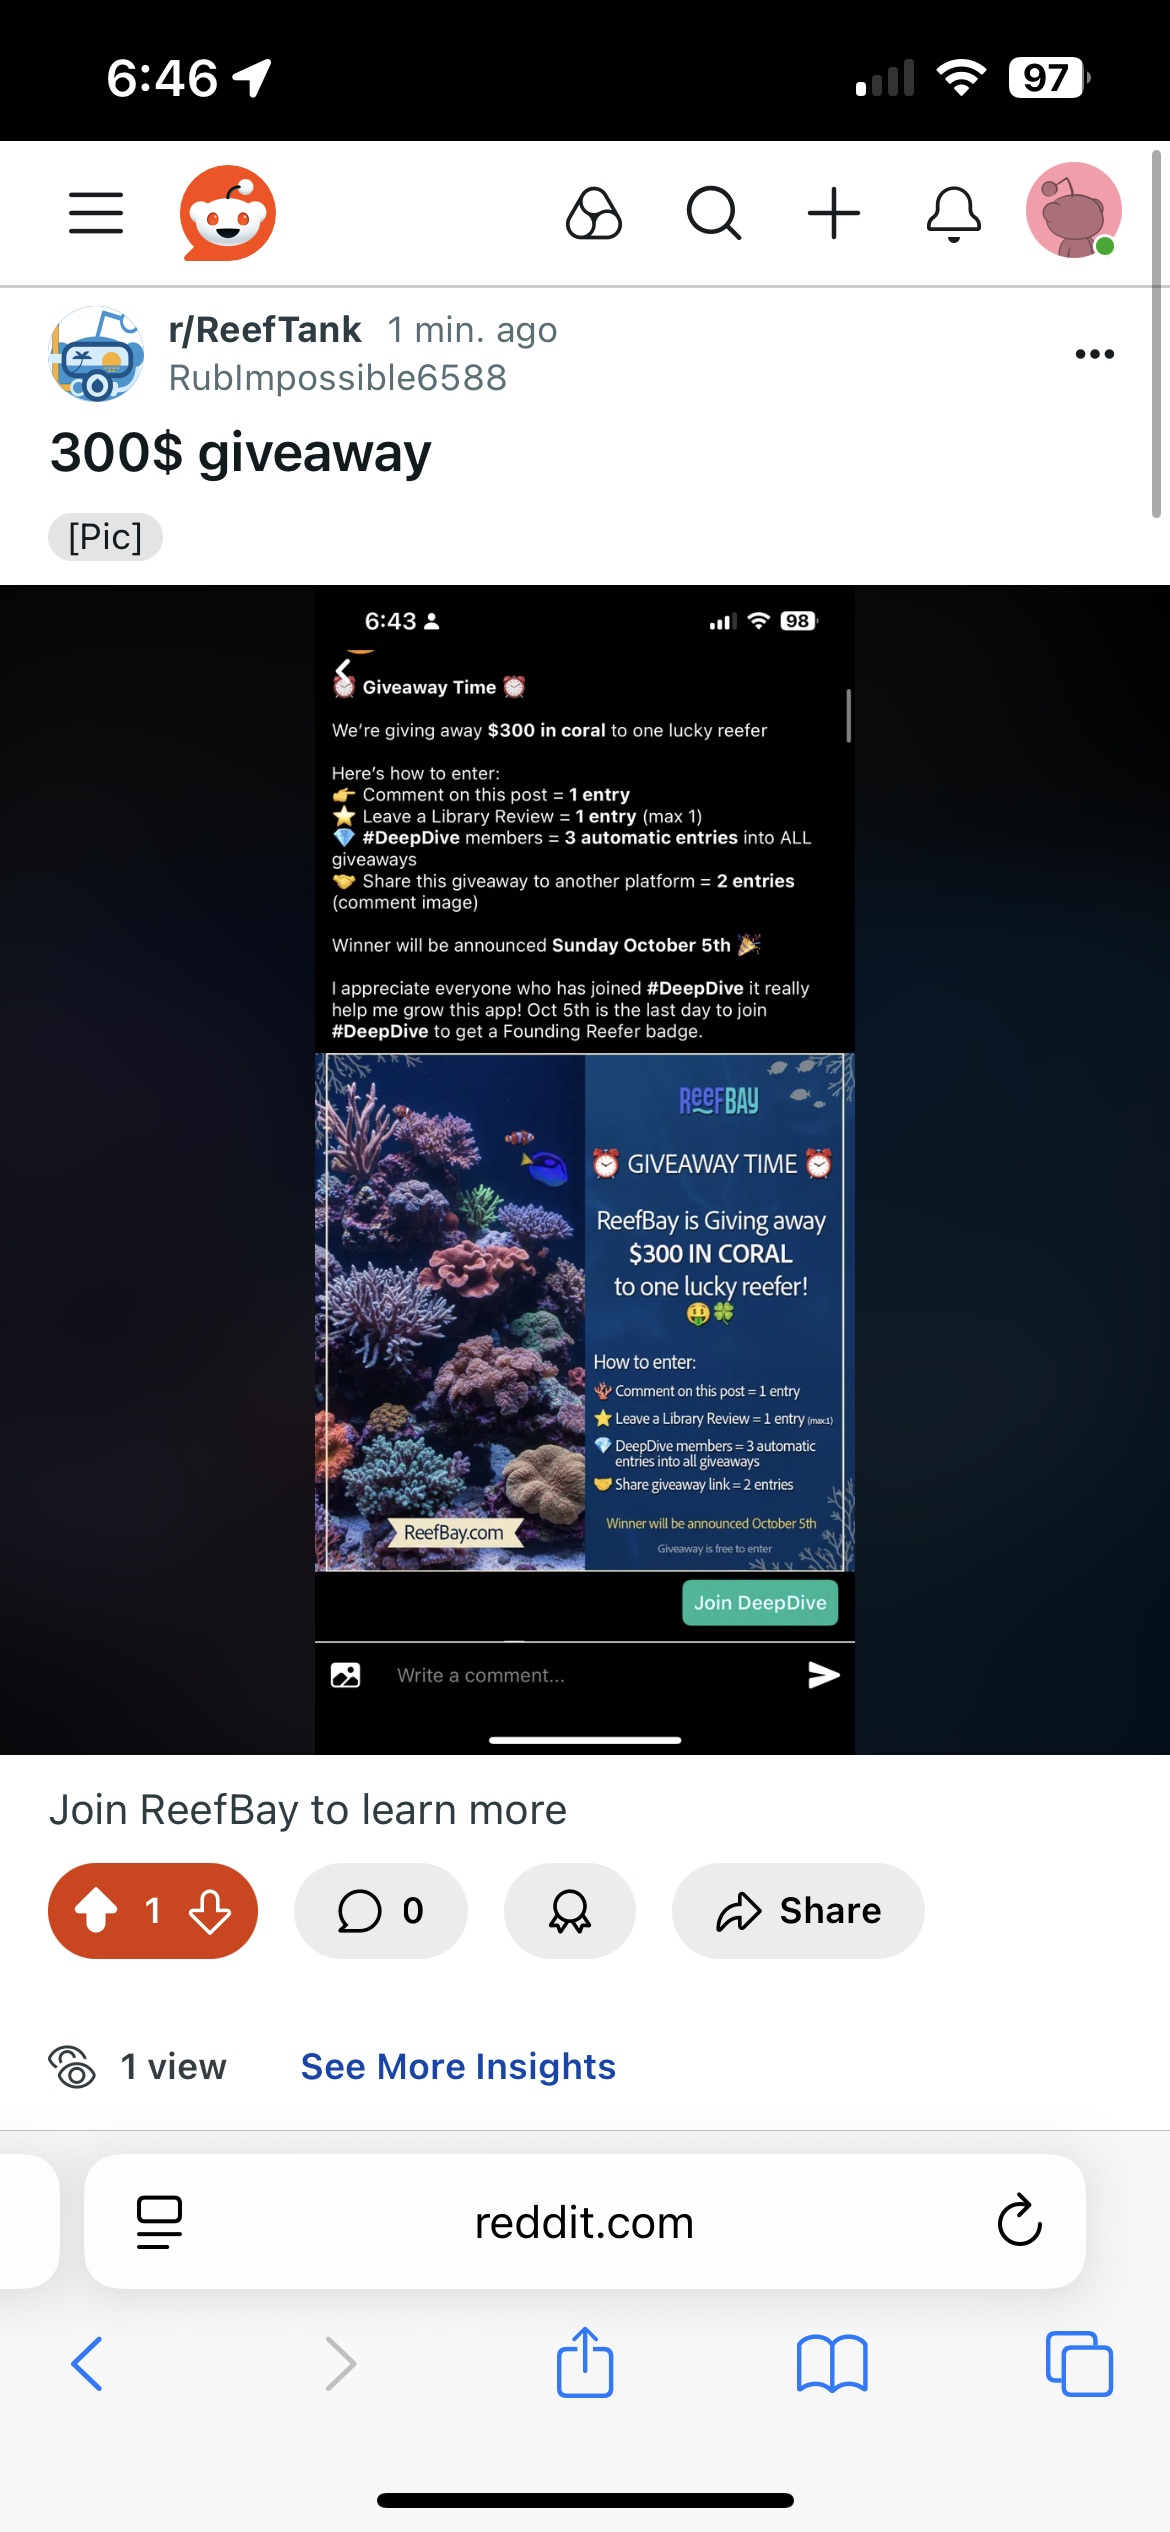The image size is (1170, 2532).
Task: Select the [Pic] post flair tag
Action: (105, 537)
